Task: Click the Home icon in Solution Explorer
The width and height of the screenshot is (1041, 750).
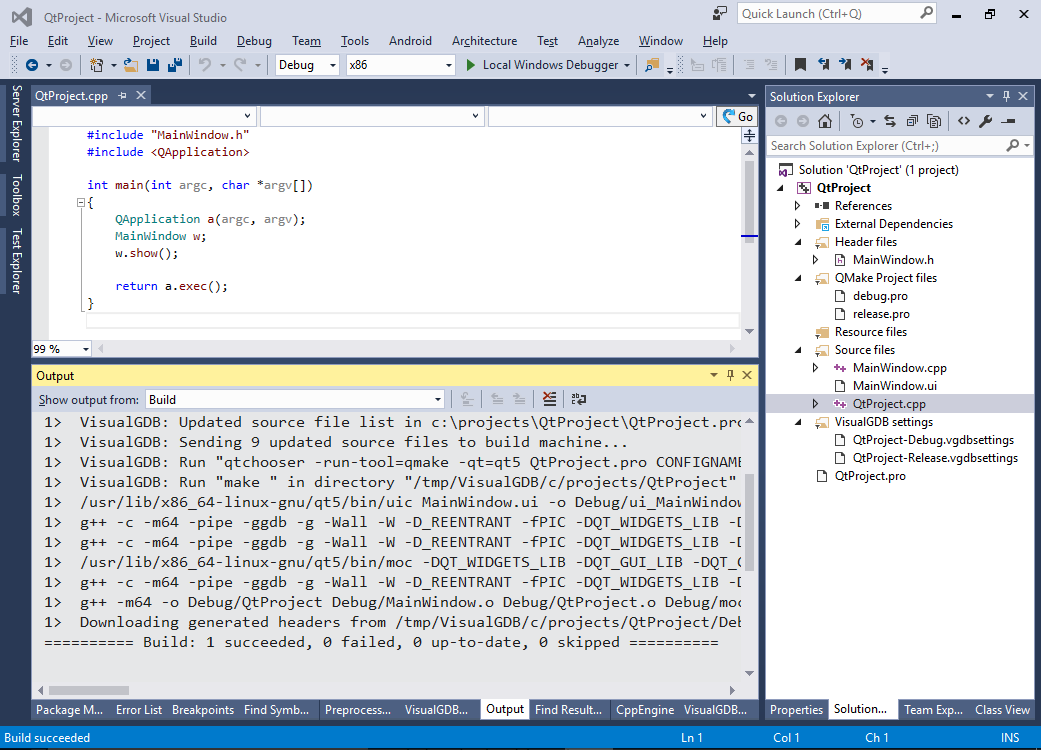Action: tap(825, 121)
